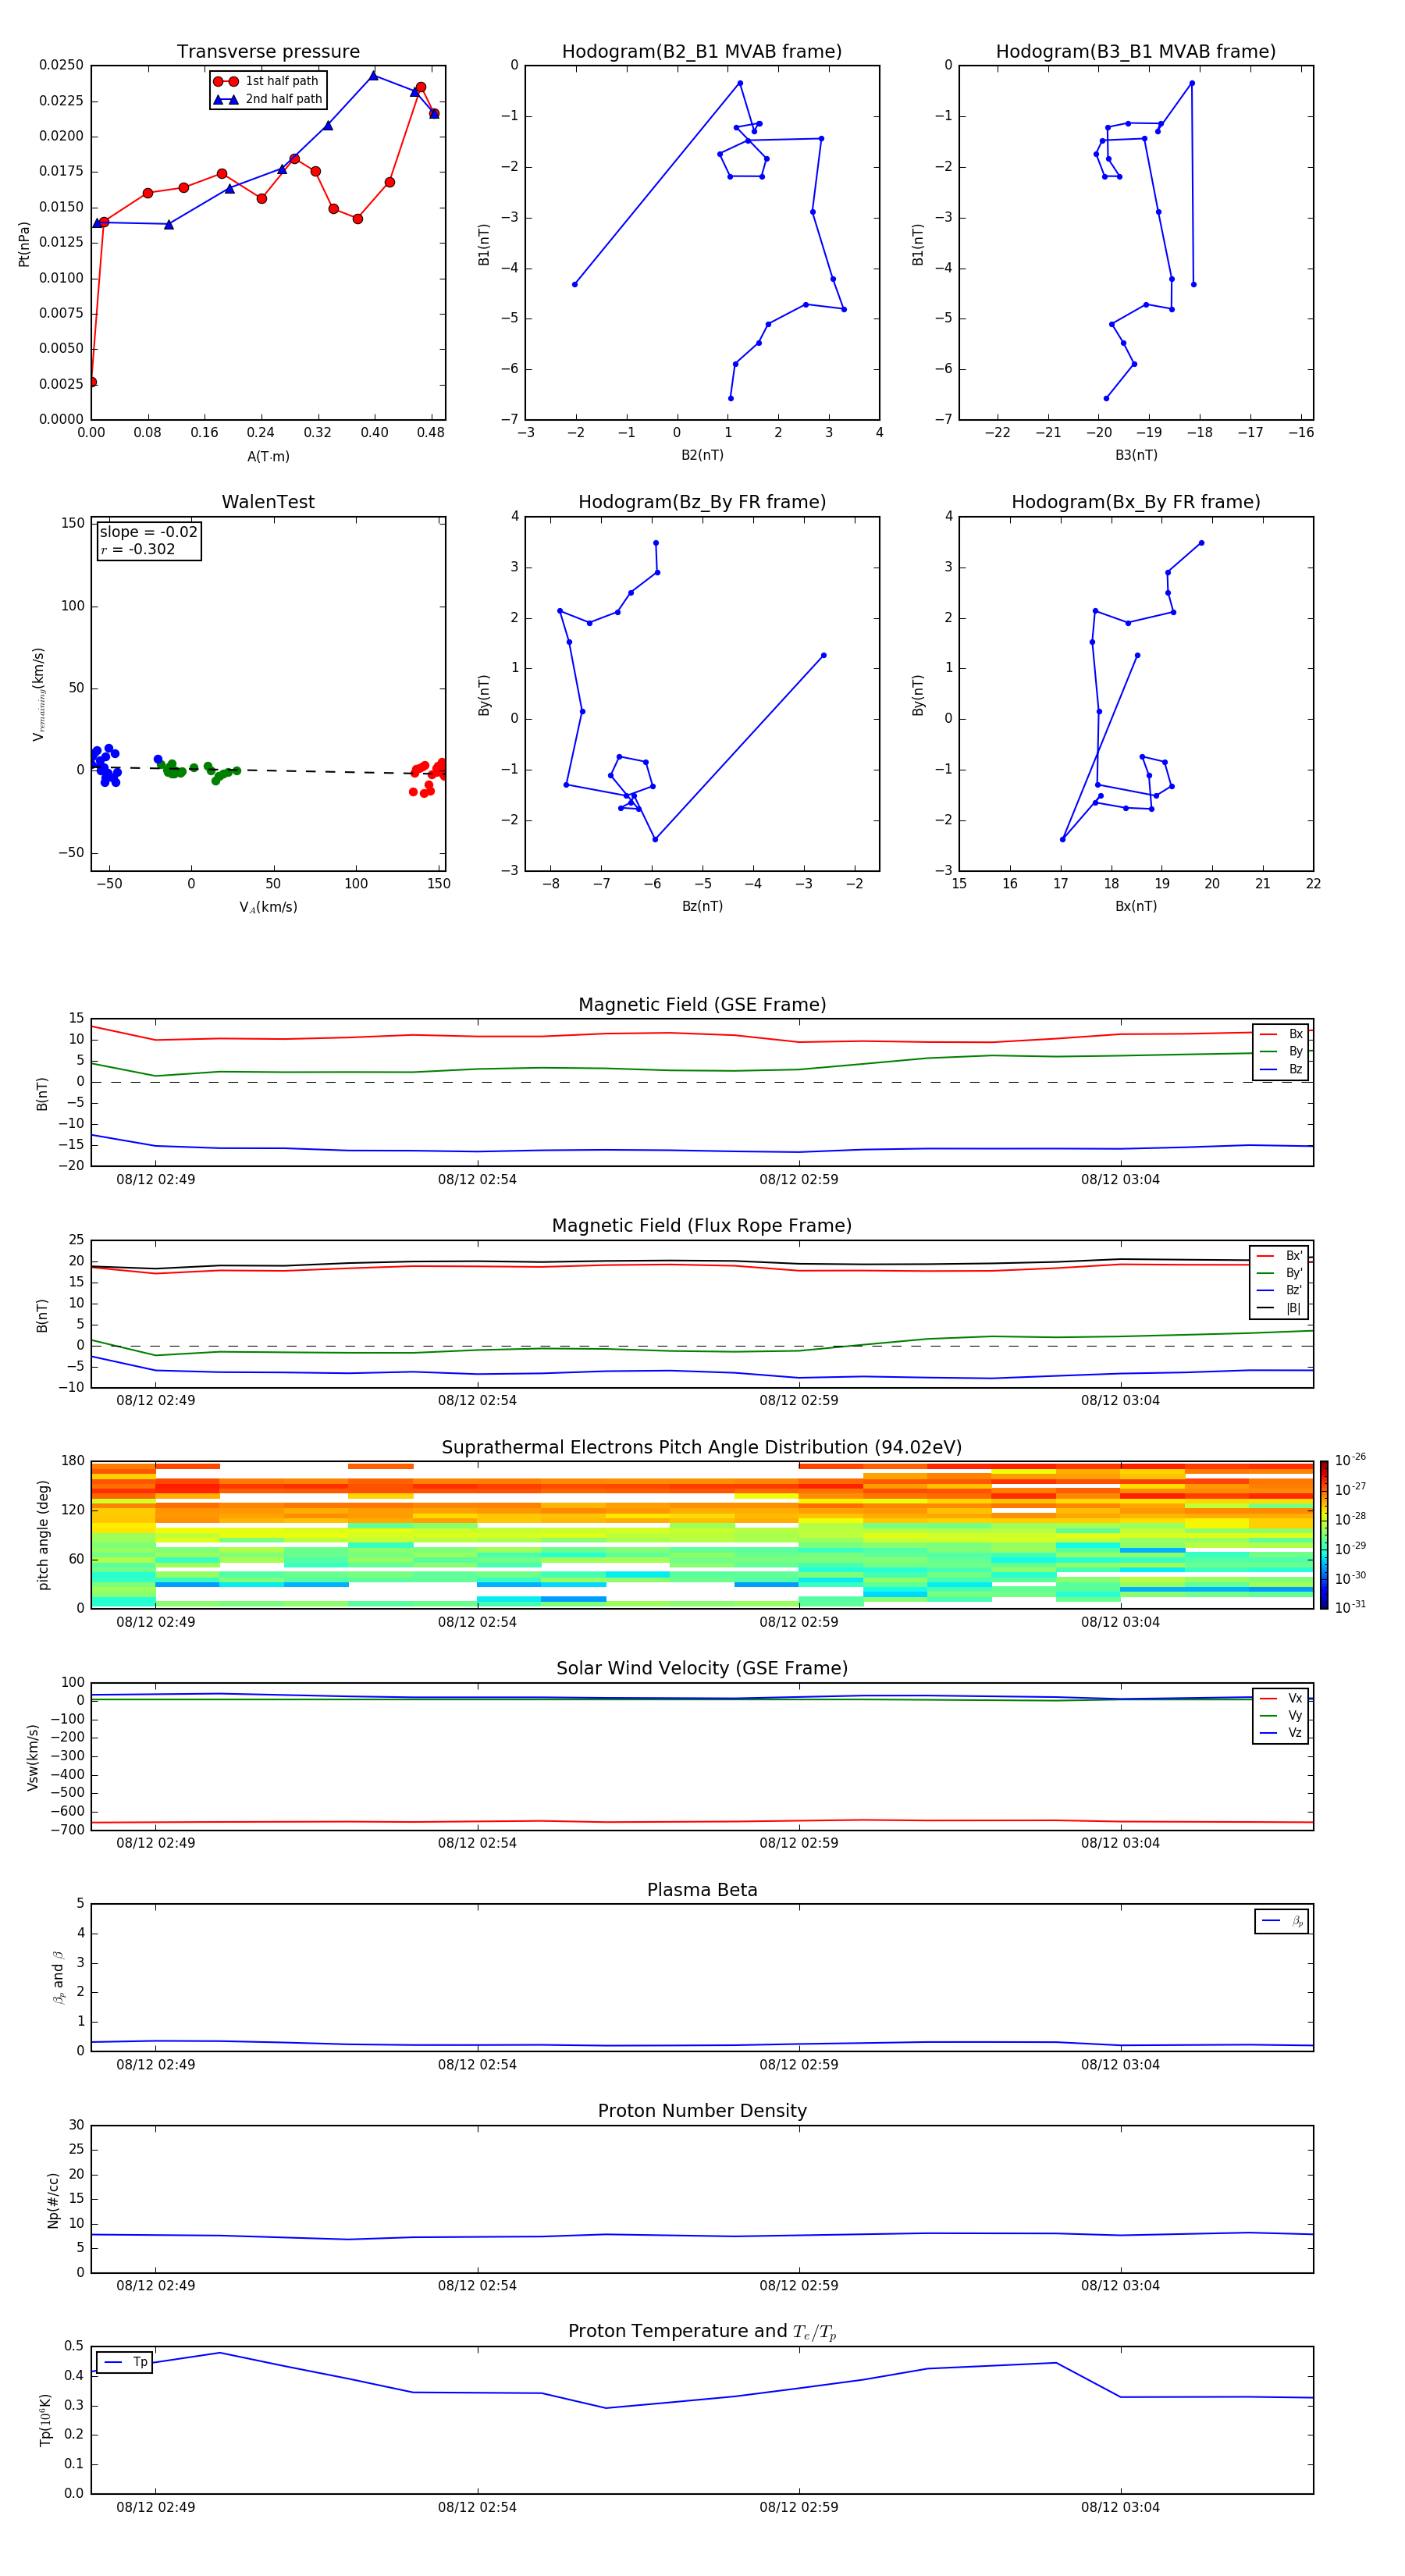Screen dimensions: 1405x2576
Task: Click the Bz' legend entry
Action: 1280,1290
